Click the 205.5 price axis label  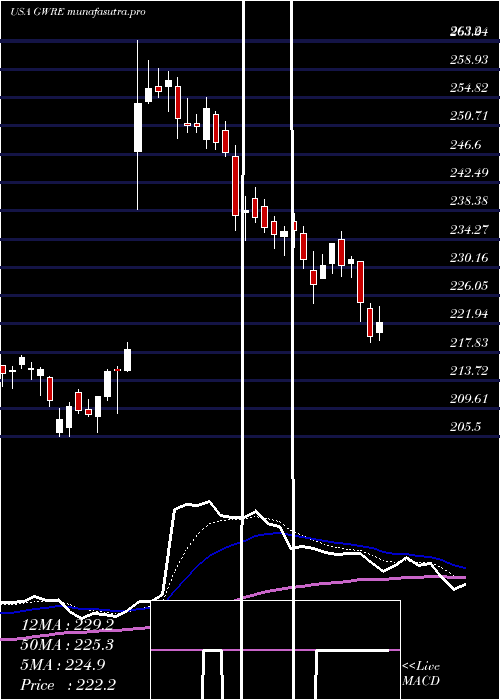point(465,428)
